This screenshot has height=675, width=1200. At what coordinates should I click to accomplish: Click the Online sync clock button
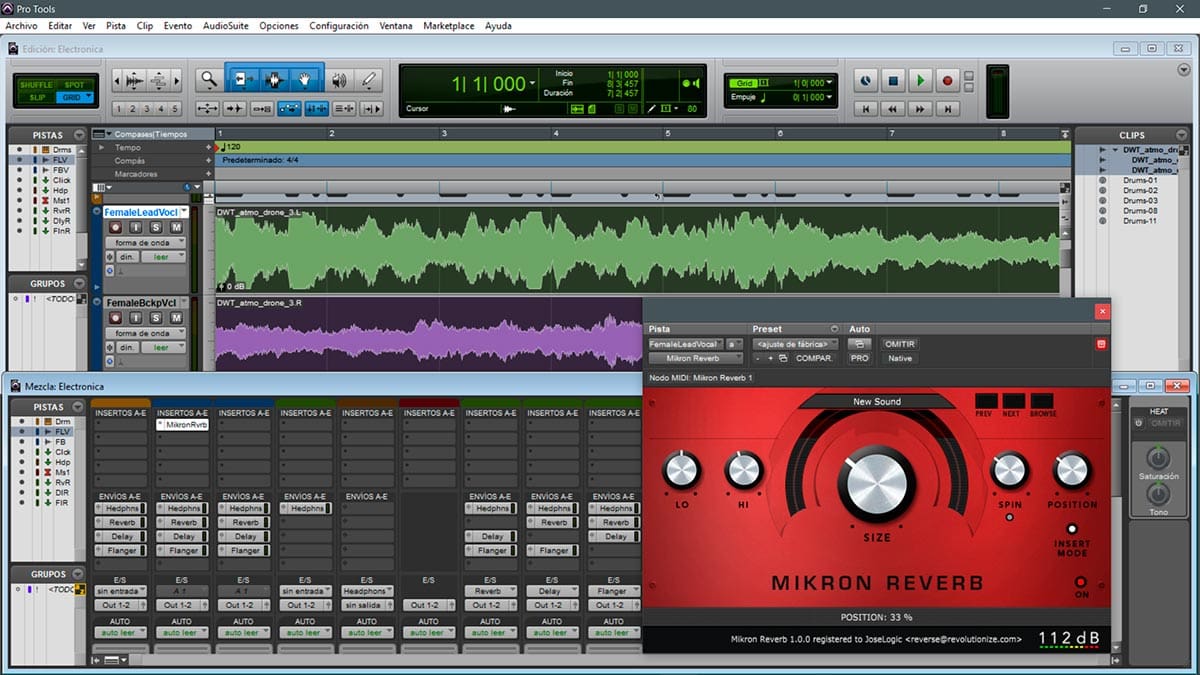[x=866, y=80]
